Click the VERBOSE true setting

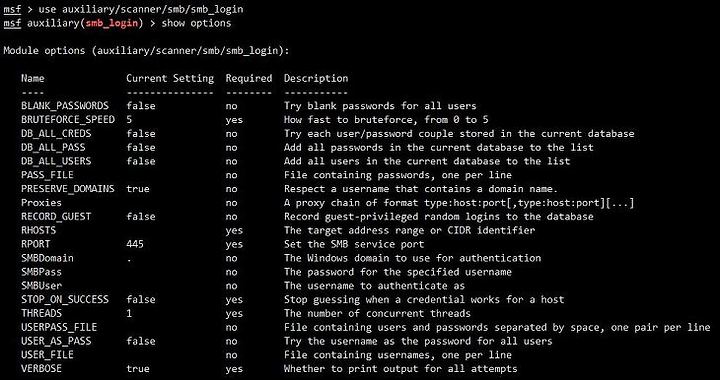click(x=138, y=369)
